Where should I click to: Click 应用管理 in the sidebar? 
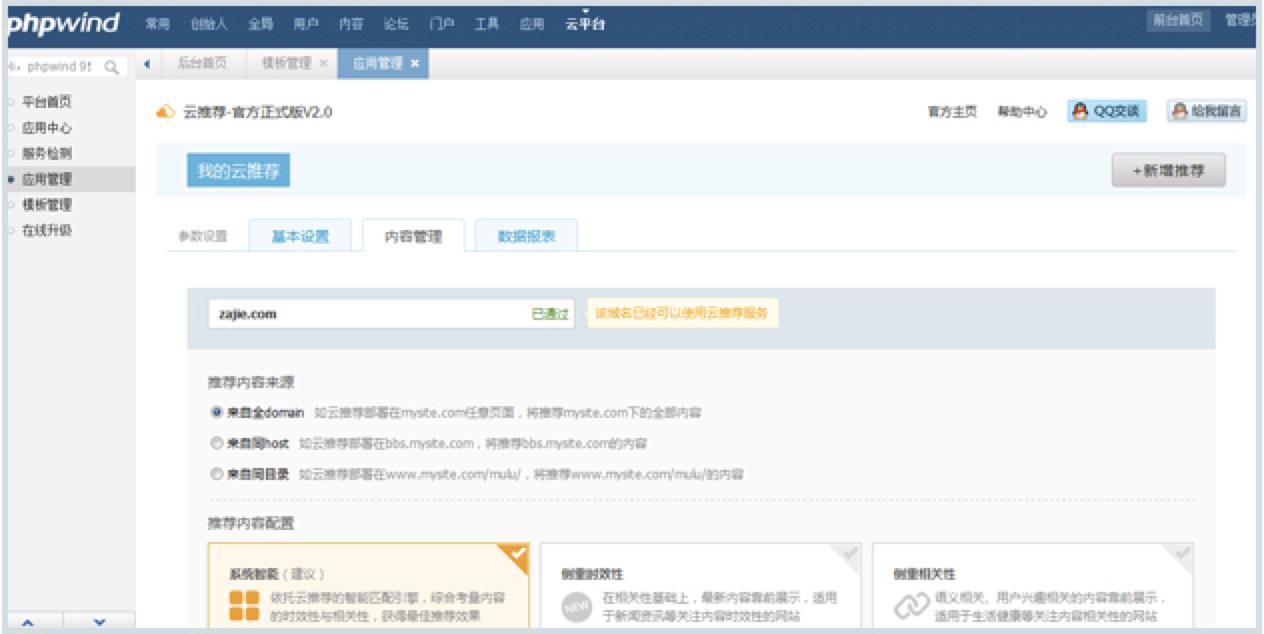47,179
